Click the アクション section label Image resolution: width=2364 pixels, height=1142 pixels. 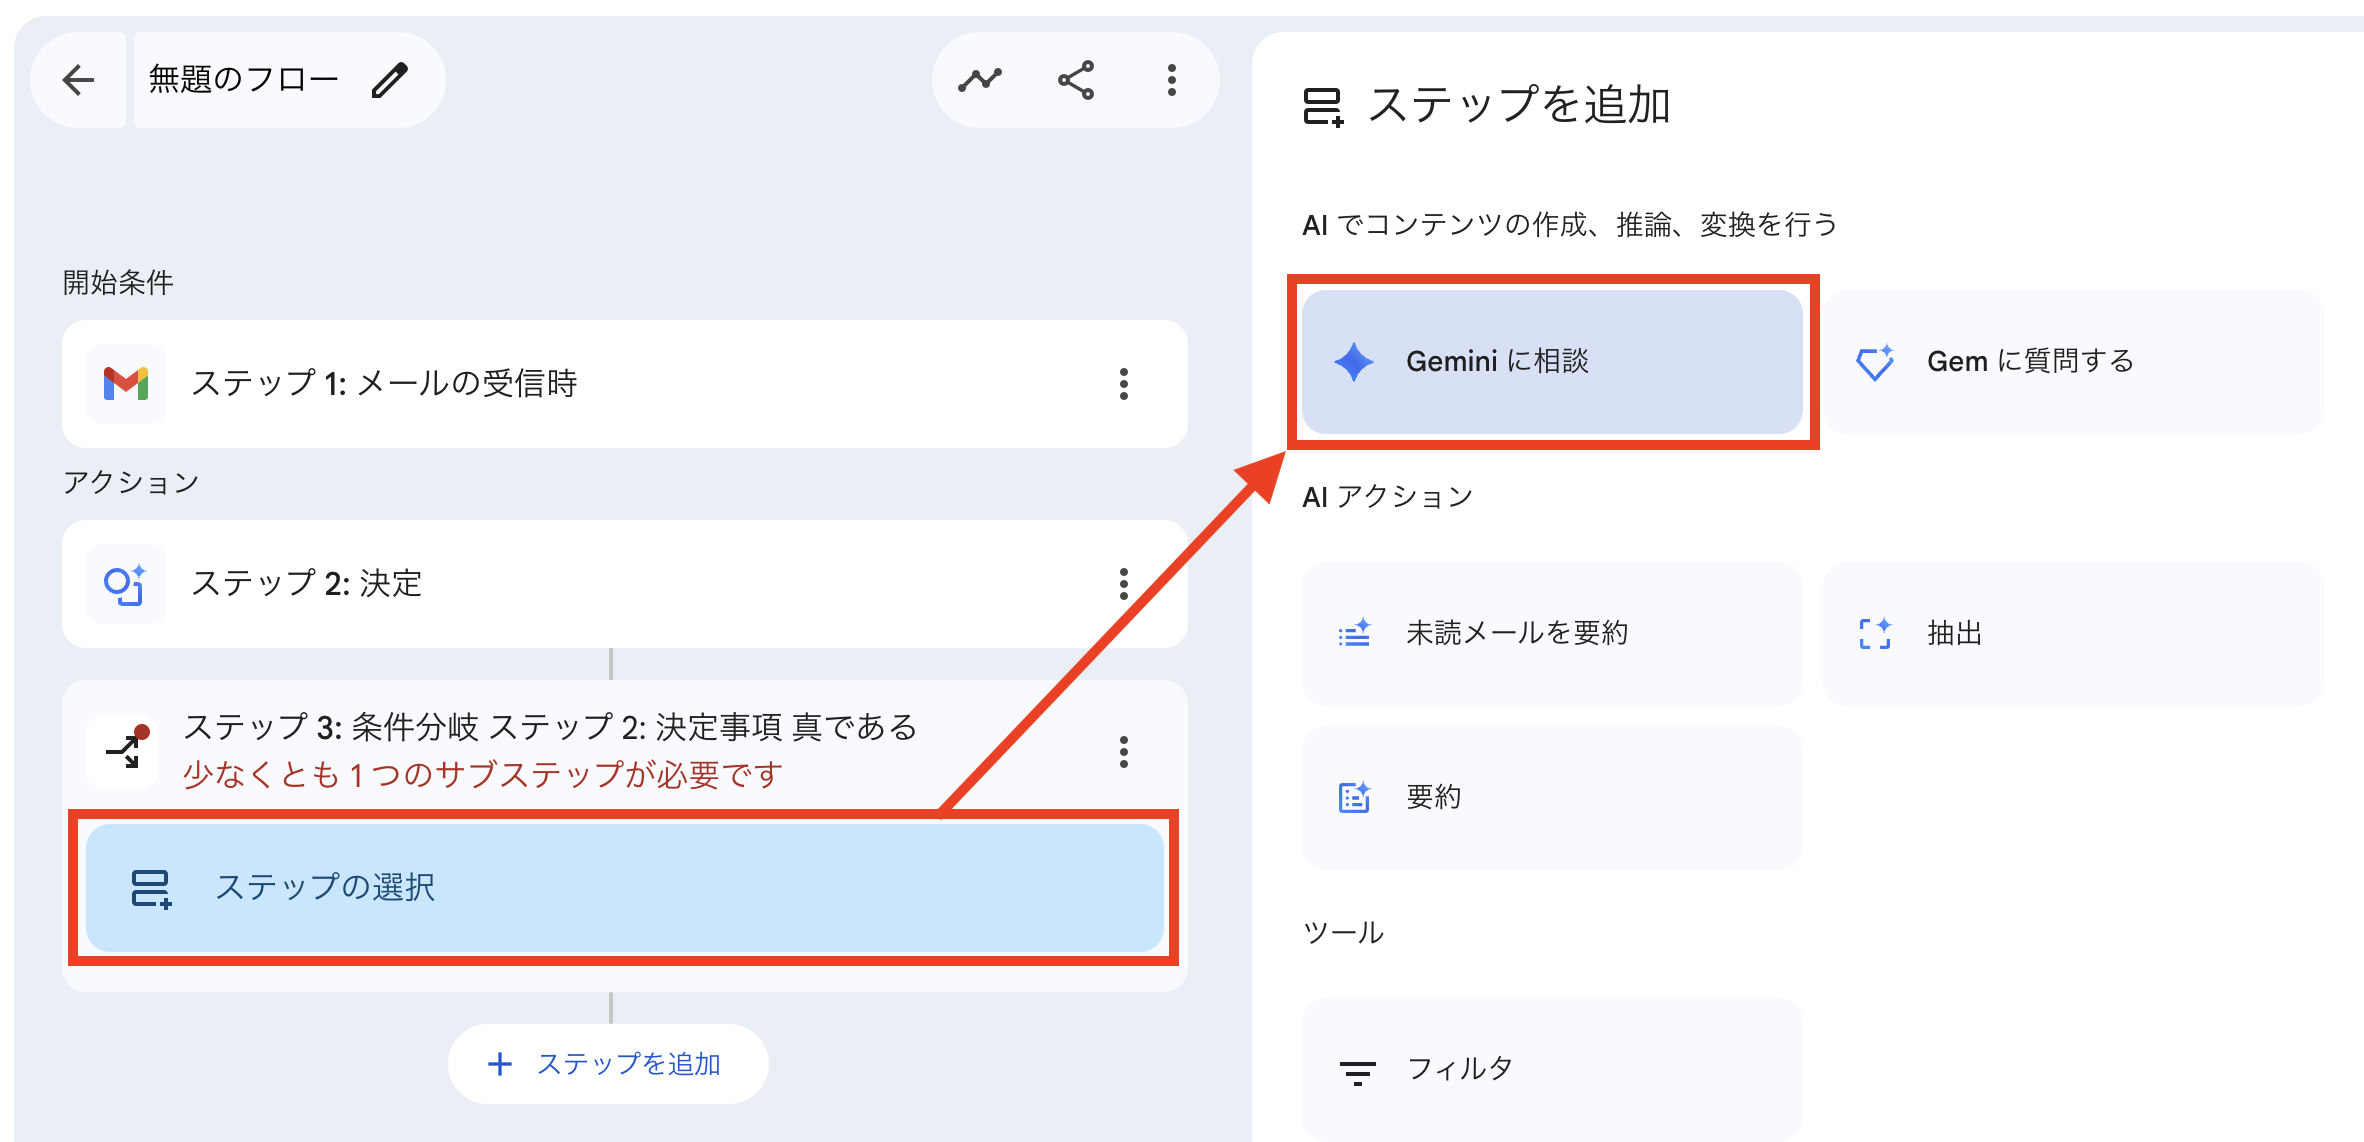[131, 483]
